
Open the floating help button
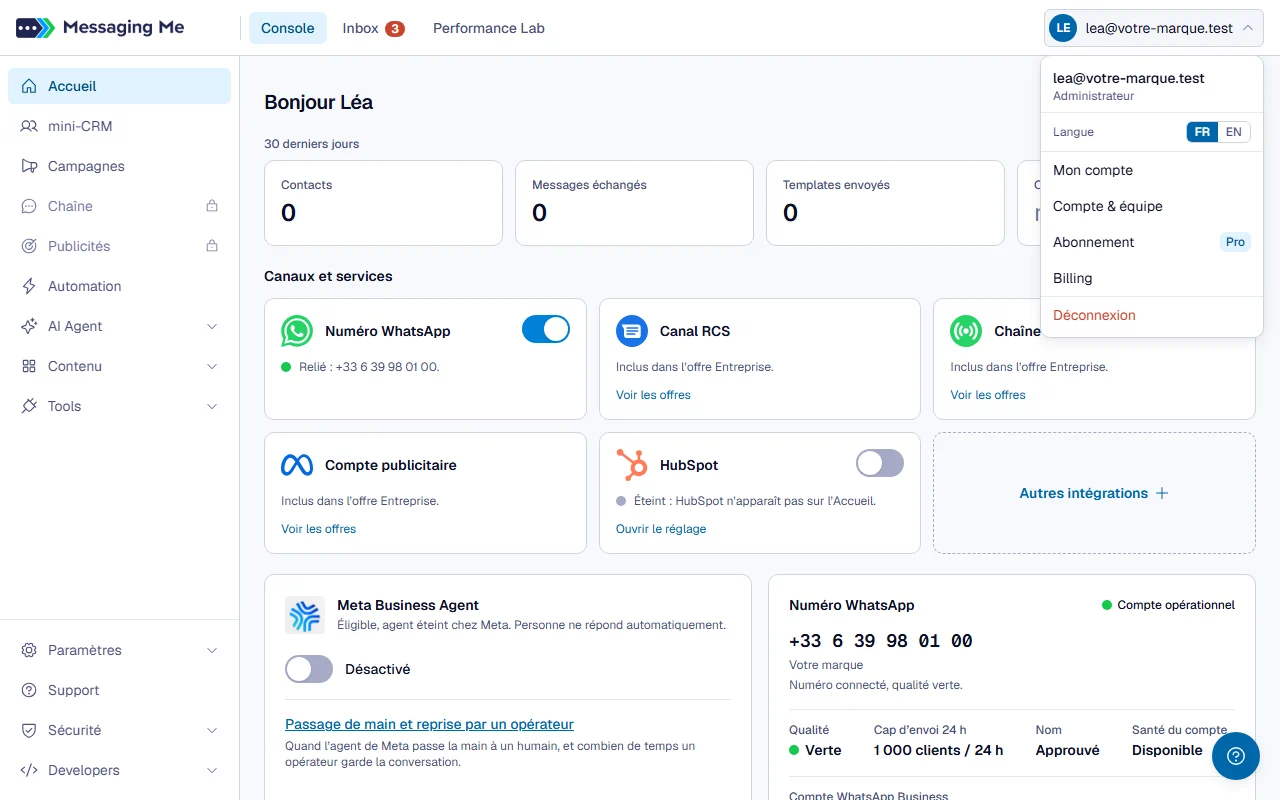pyautogui.click(x=1236, y=756)
